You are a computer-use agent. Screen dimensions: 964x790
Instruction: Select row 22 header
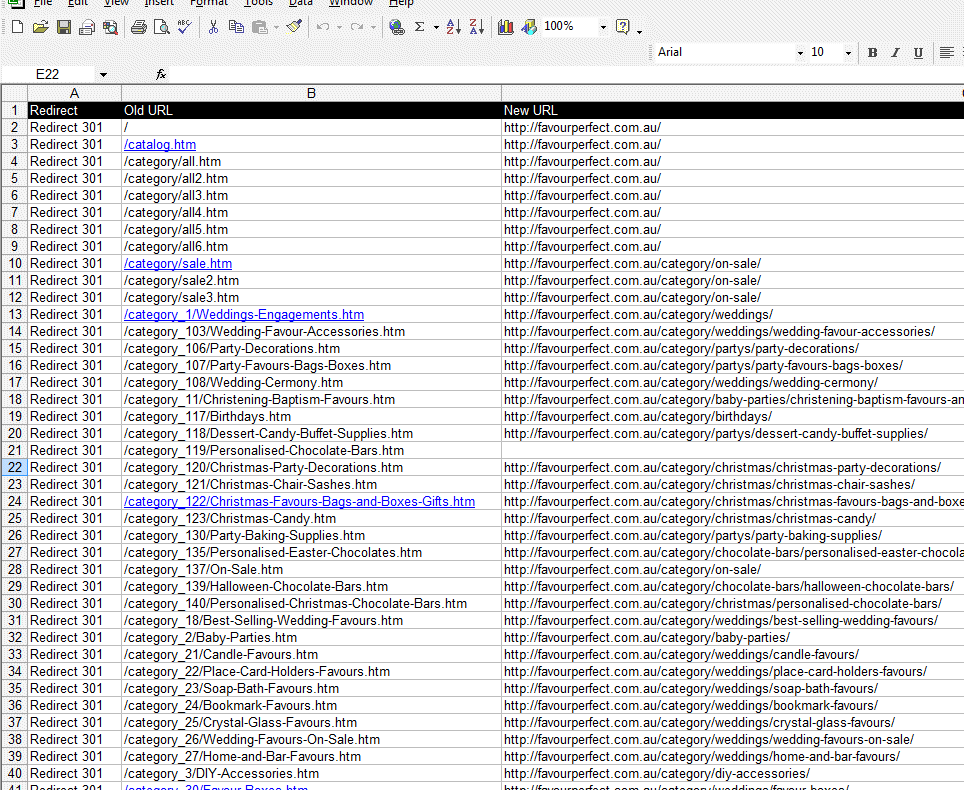[14, 468]
